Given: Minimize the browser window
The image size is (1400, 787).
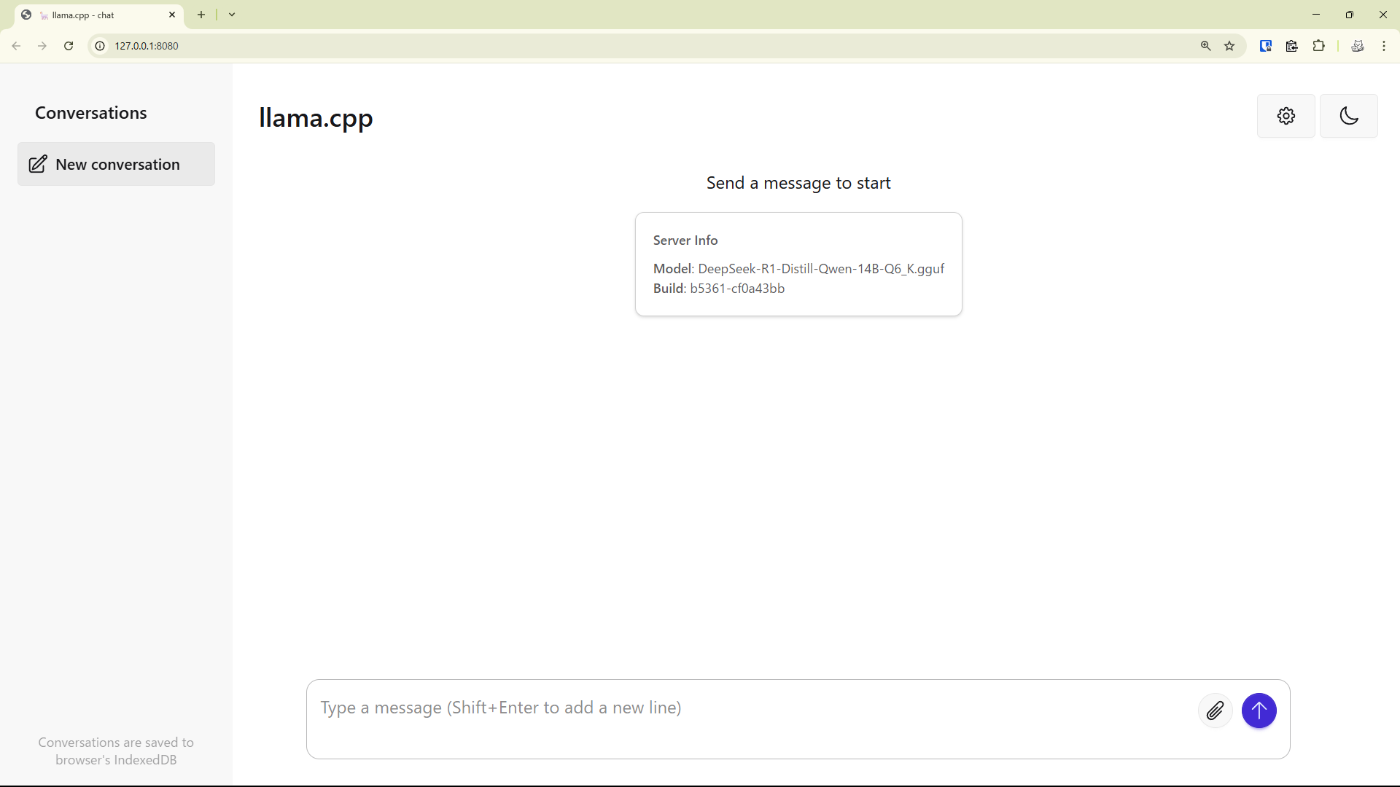Looking at the screenshot, I should [x=1316, y=15].
